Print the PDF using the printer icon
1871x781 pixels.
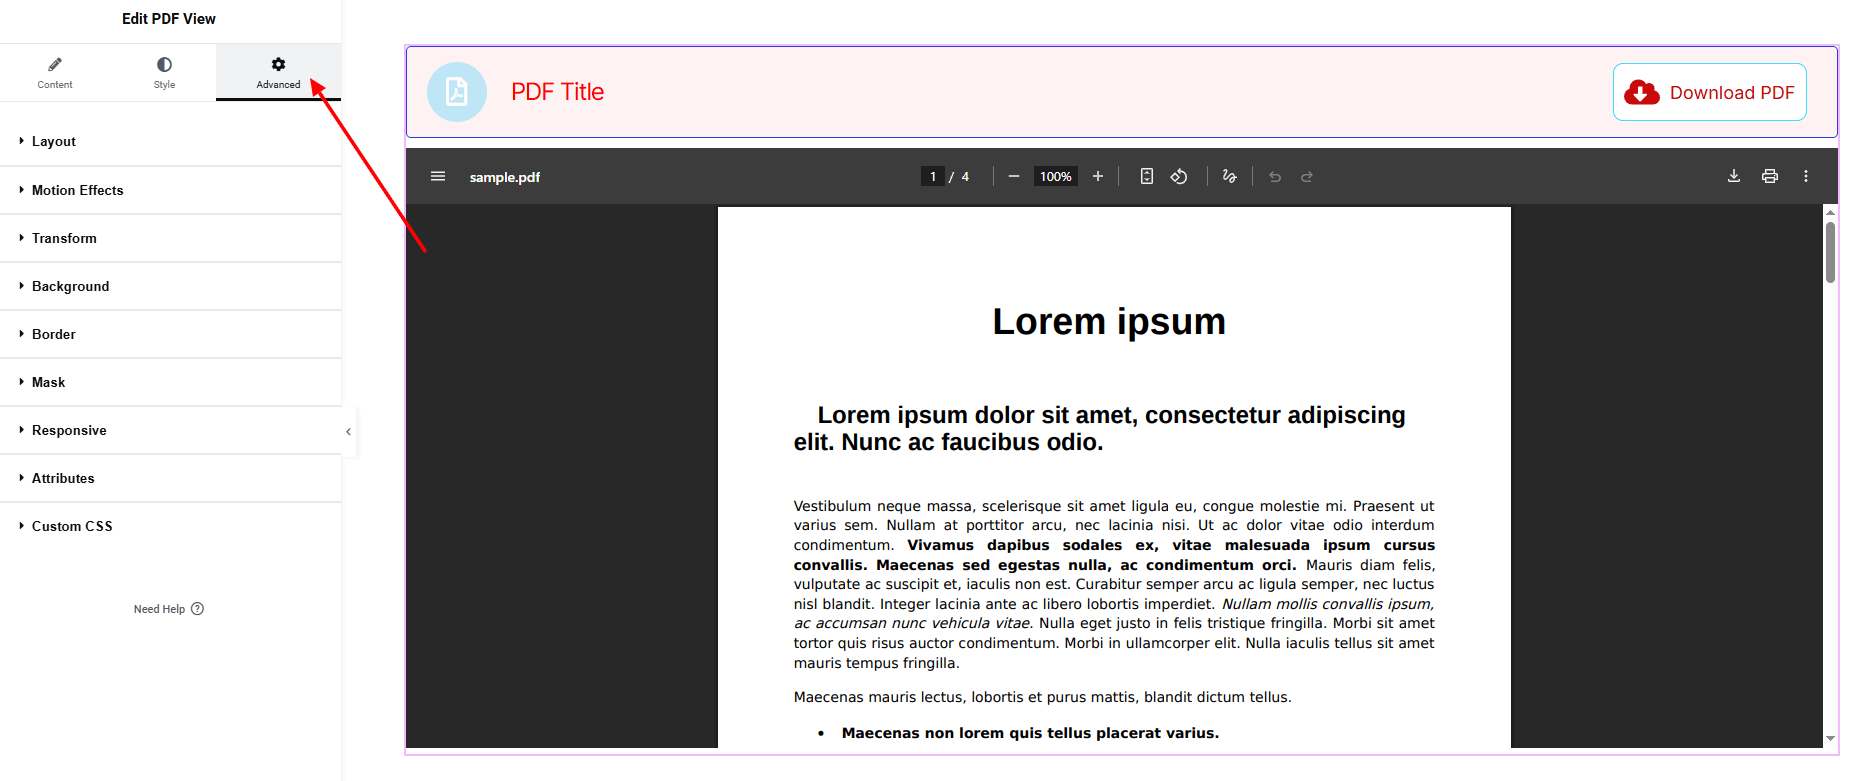(1770, 176)
